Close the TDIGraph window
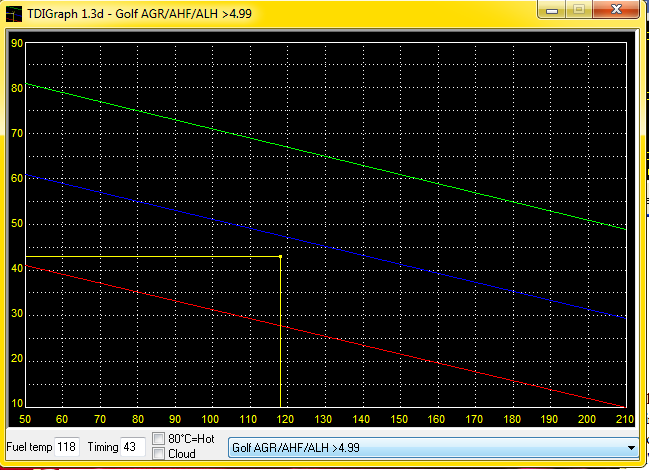Viewport: 649px width, 470px height. pos(617,10)
